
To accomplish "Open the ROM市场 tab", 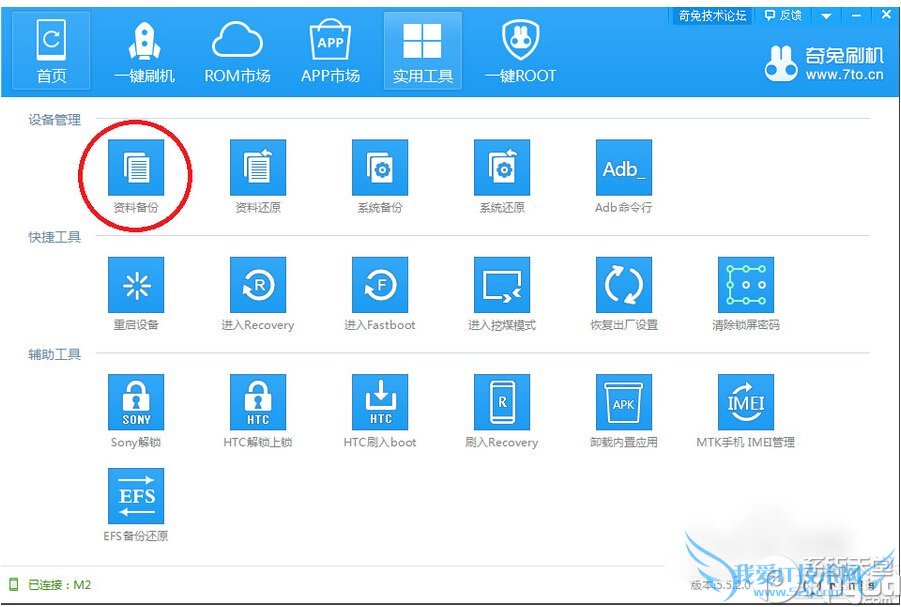I will (x=237, y=51).
